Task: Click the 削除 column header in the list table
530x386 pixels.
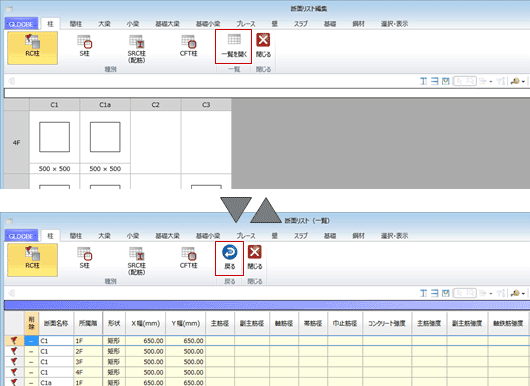Action: click(31, 323)
